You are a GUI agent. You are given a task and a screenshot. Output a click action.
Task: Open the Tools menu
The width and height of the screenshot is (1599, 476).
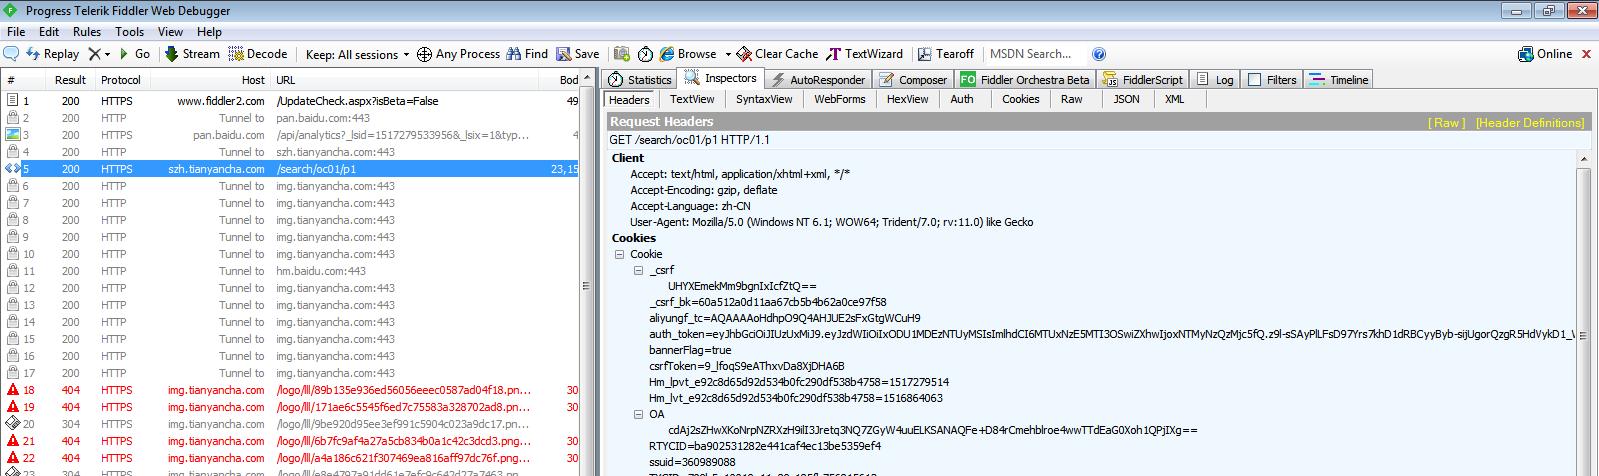129,32
